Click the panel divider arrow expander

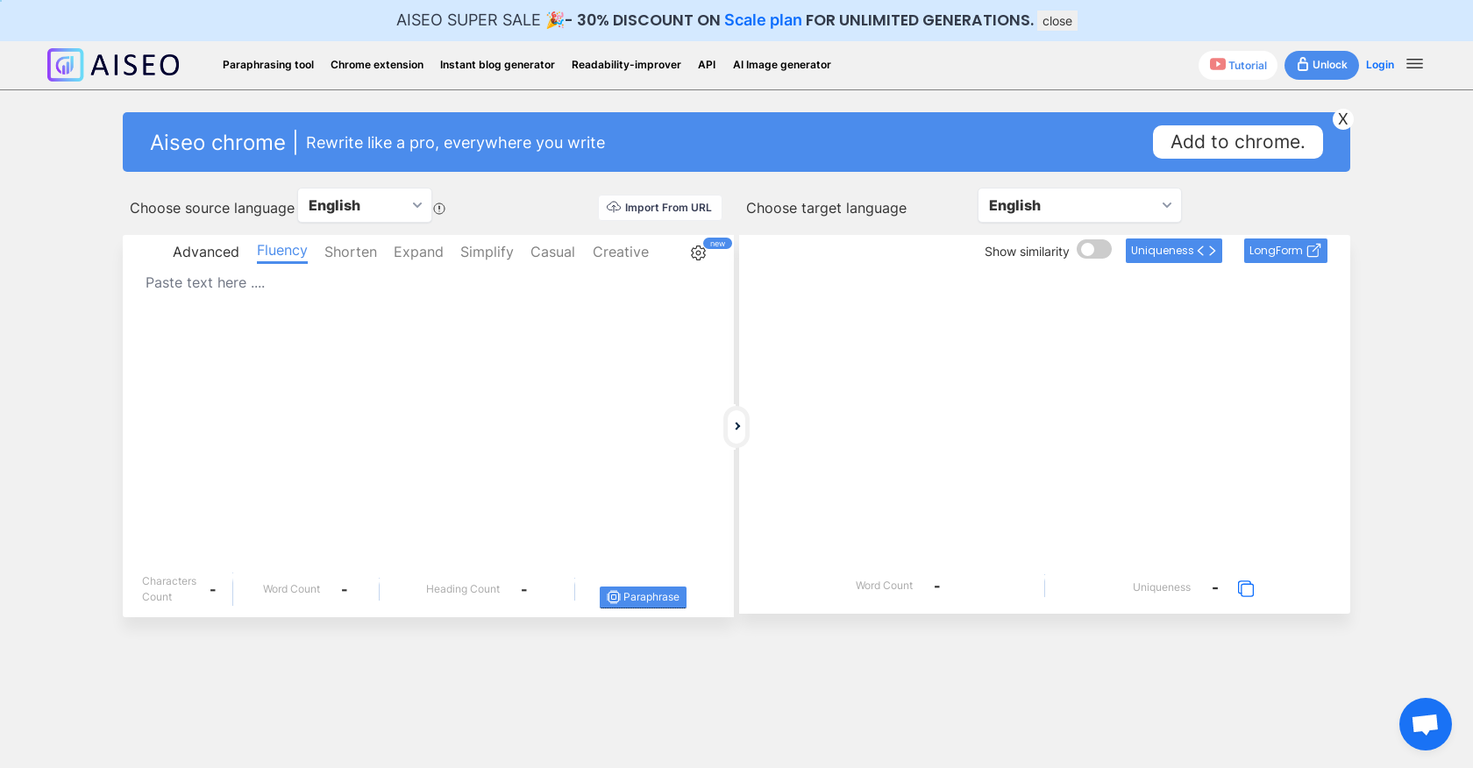(737, 427)
